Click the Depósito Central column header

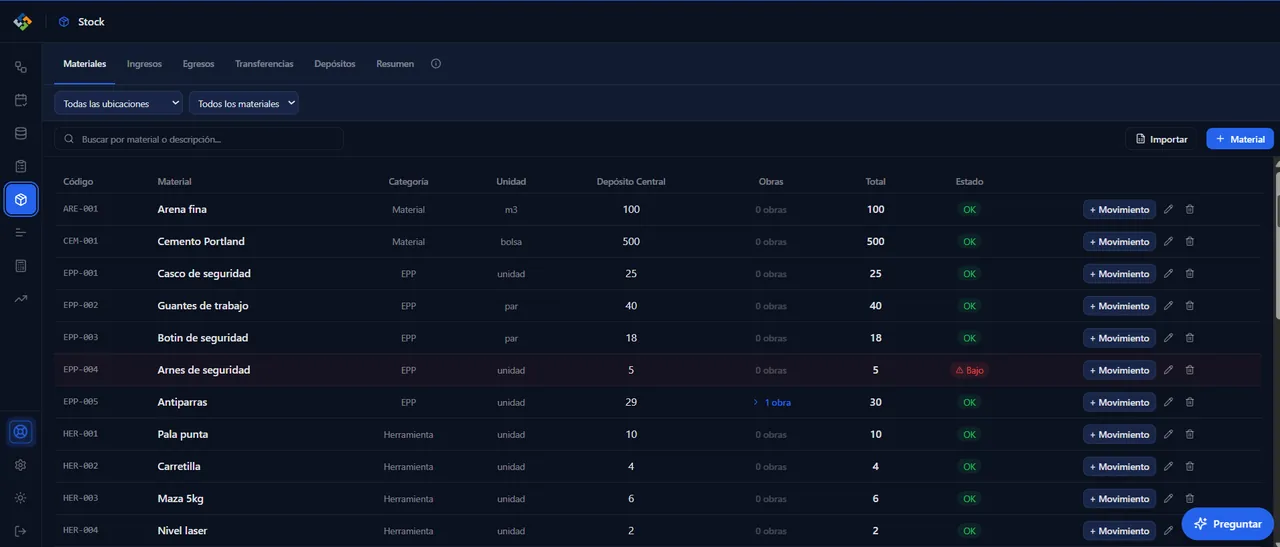click(631, 181)
